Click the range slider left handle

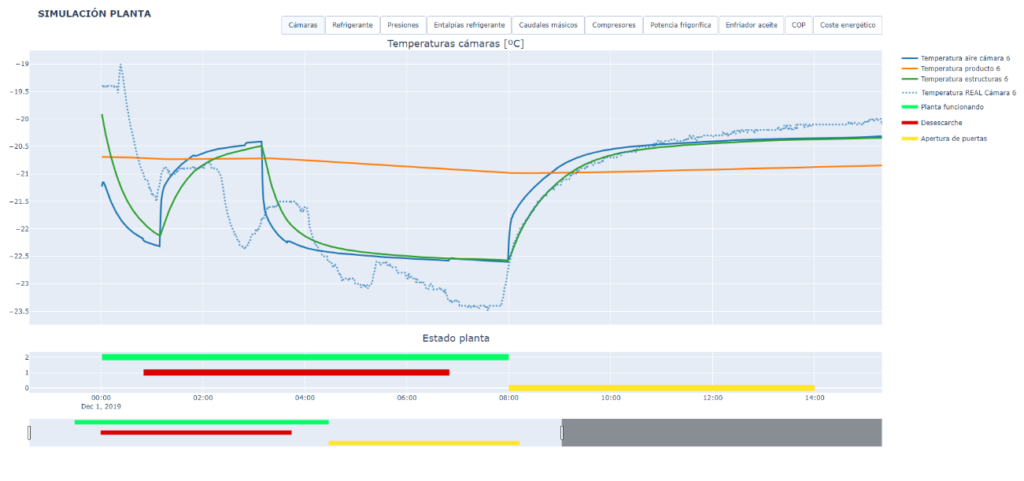point(29,432)
